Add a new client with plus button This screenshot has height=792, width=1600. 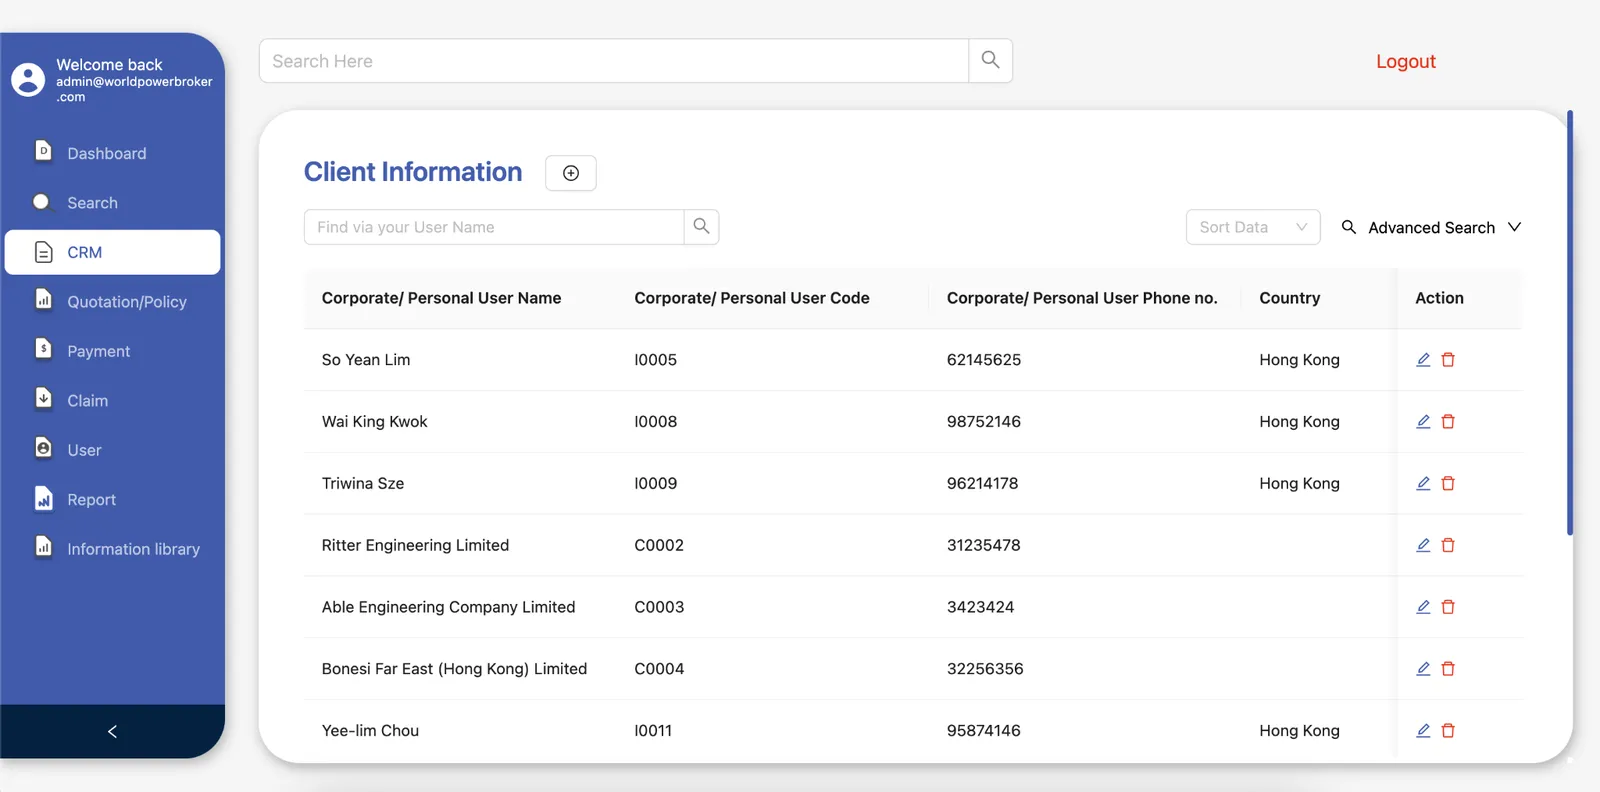click(x=571, y=173)
